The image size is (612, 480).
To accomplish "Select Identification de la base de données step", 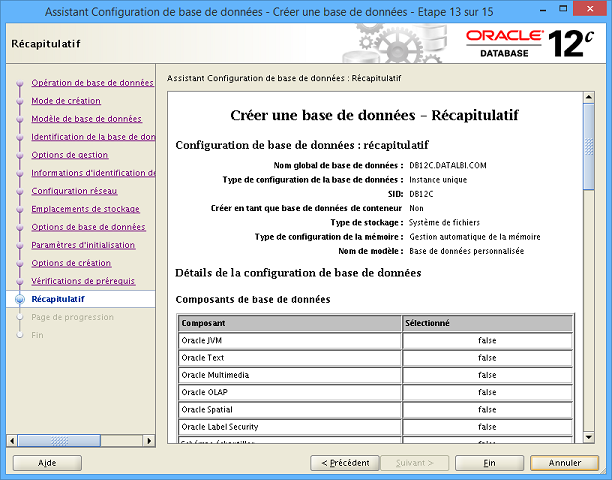I will pos(93,137).
